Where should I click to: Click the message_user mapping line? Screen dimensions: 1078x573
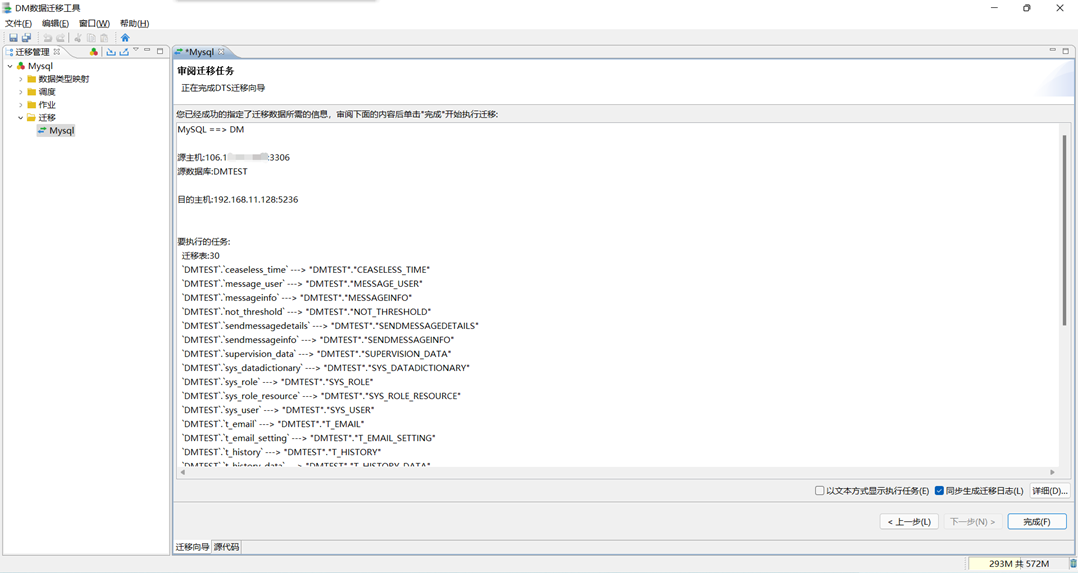302,284
